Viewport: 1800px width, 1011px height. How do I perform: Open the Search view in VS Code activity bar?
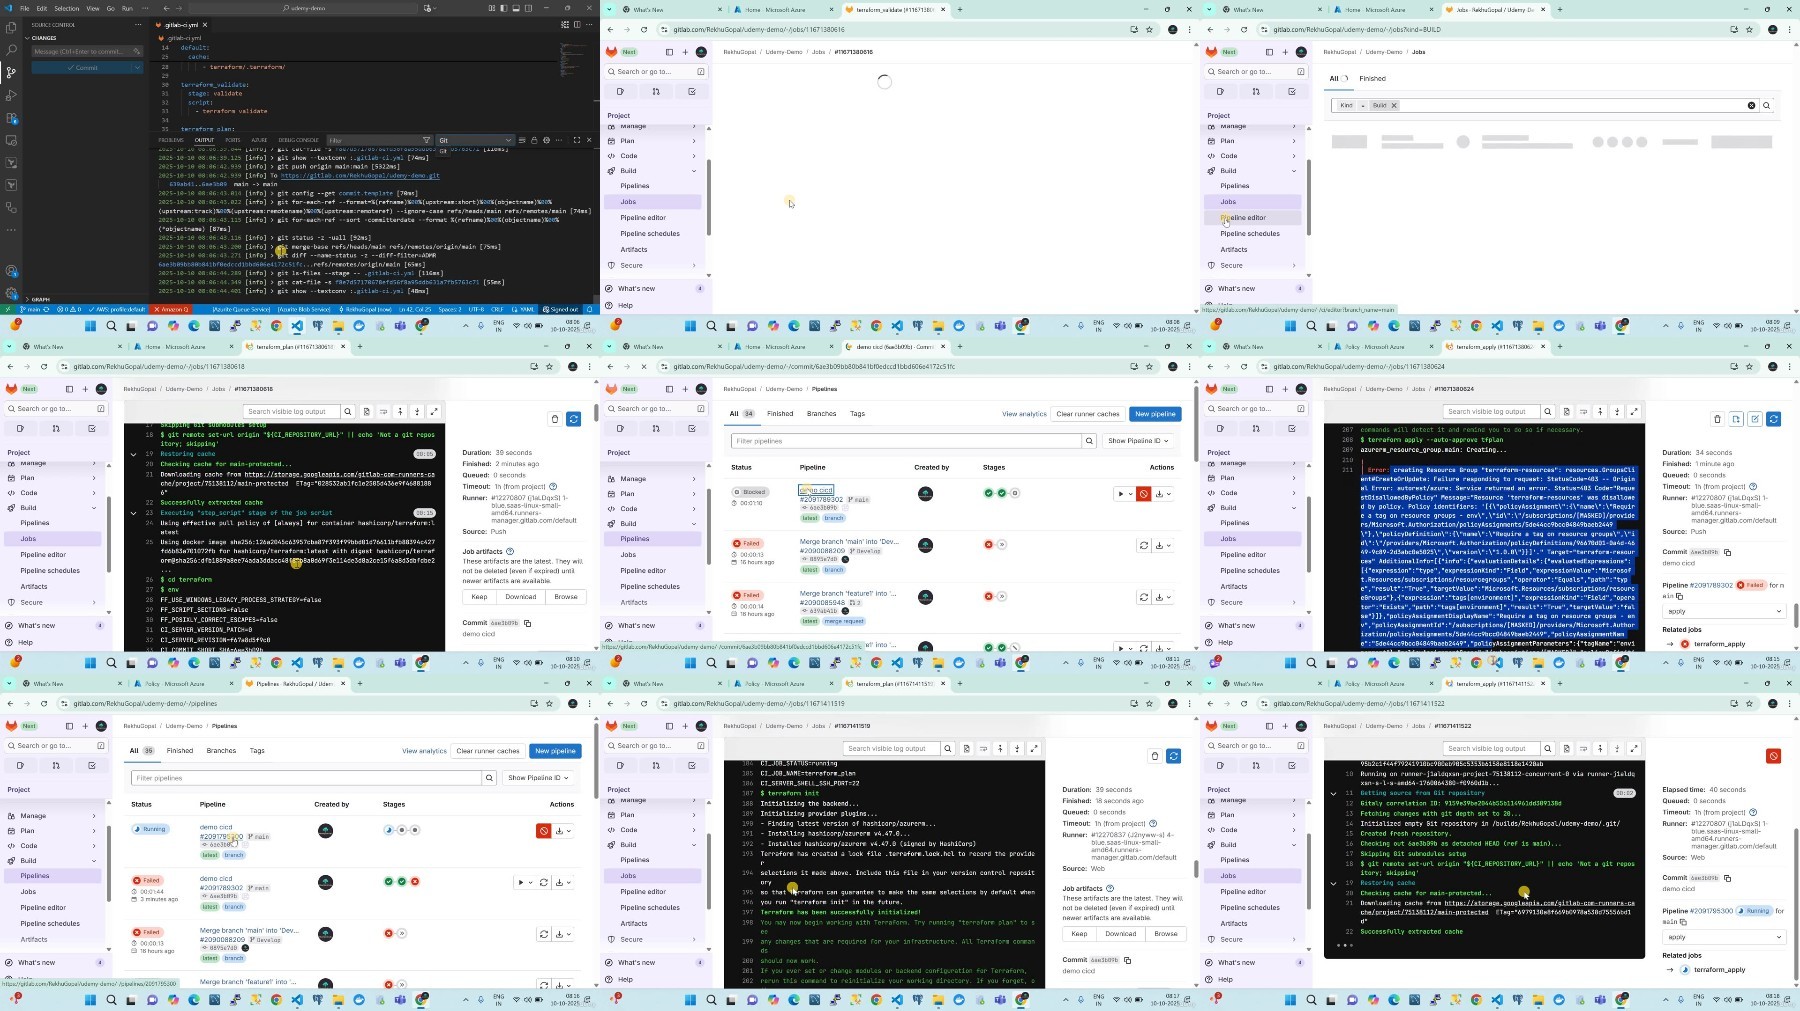coord(11,49)
